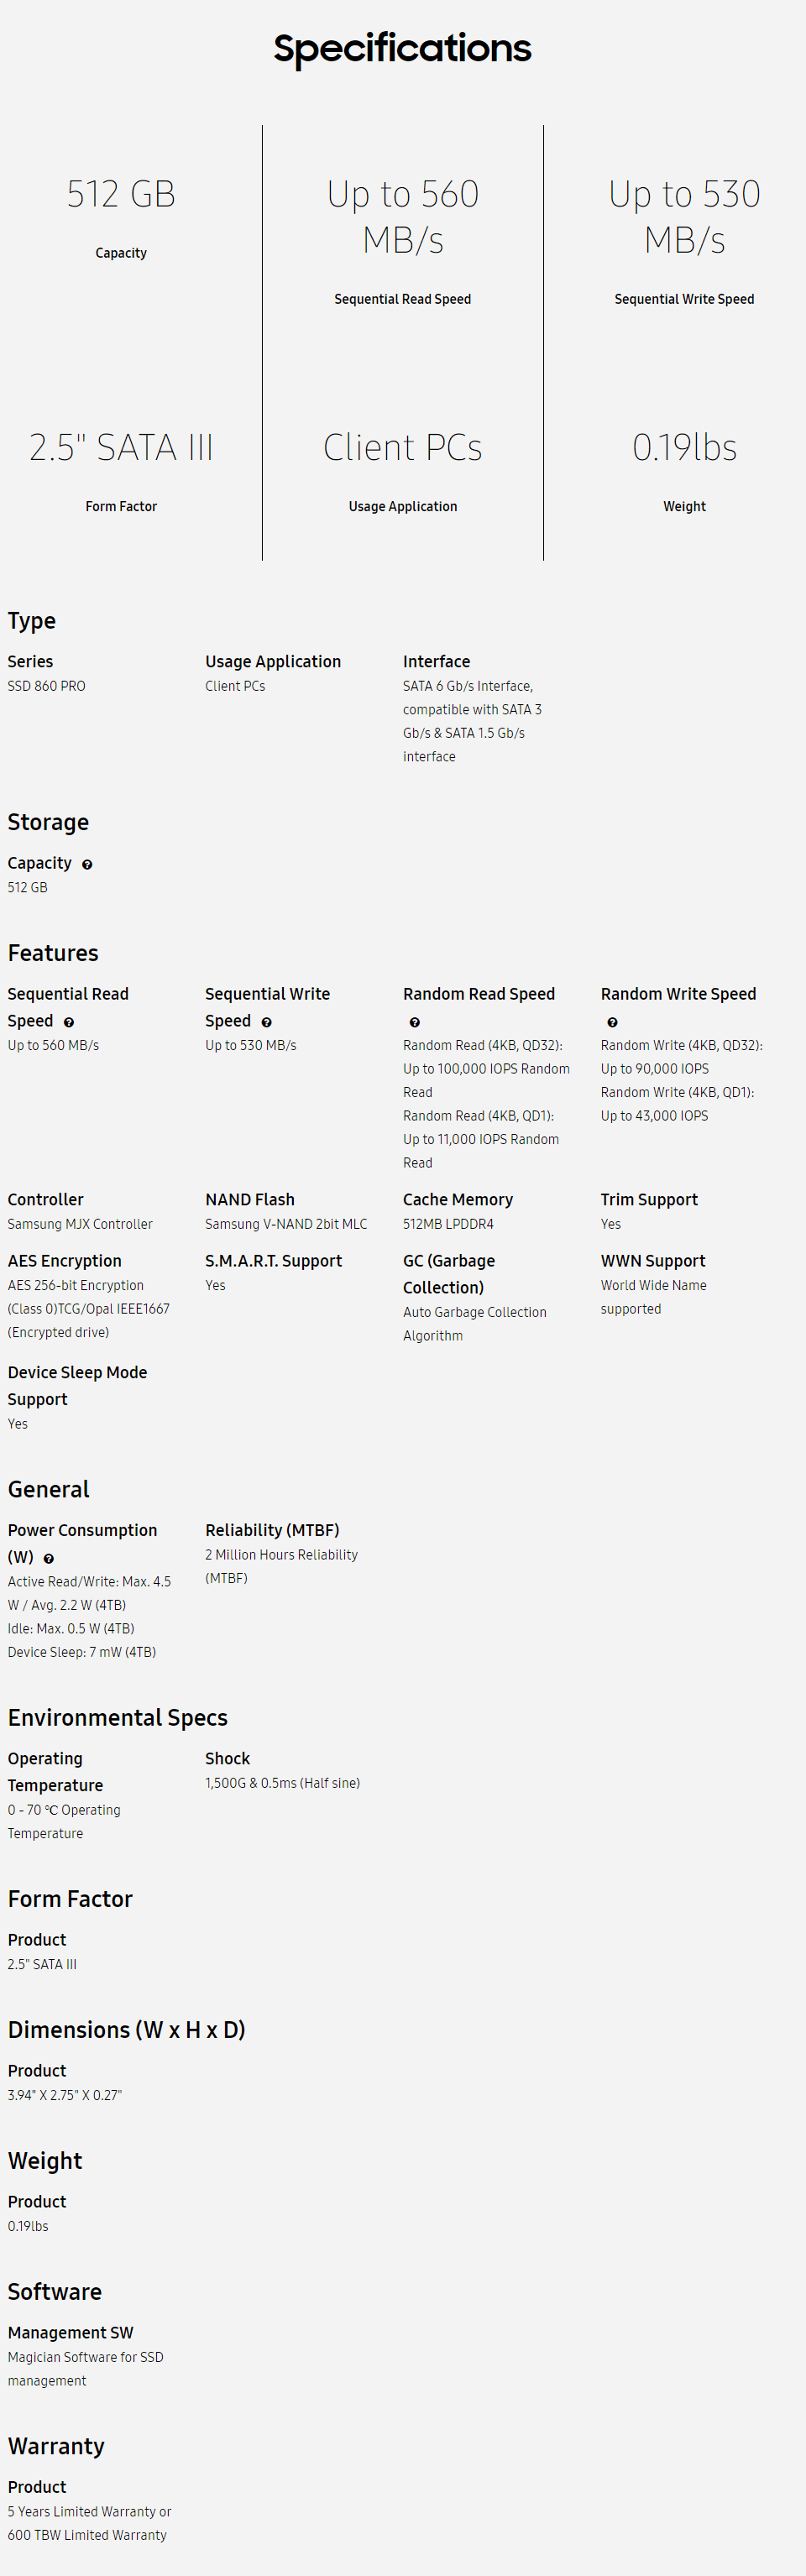Click the Warranty section heading
Screen dimensions: 806x2576
pos(56,2446)
